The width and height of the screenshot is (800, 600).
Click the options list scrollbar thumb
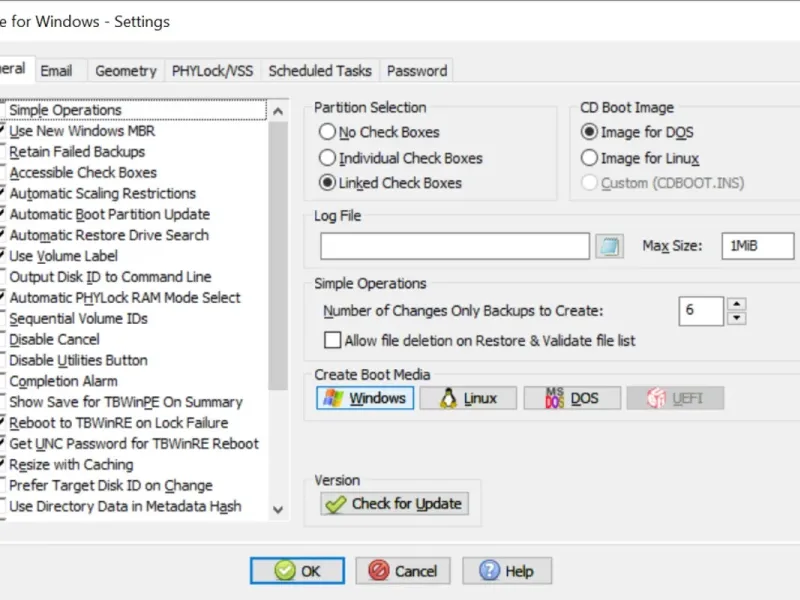coord(278,256)
